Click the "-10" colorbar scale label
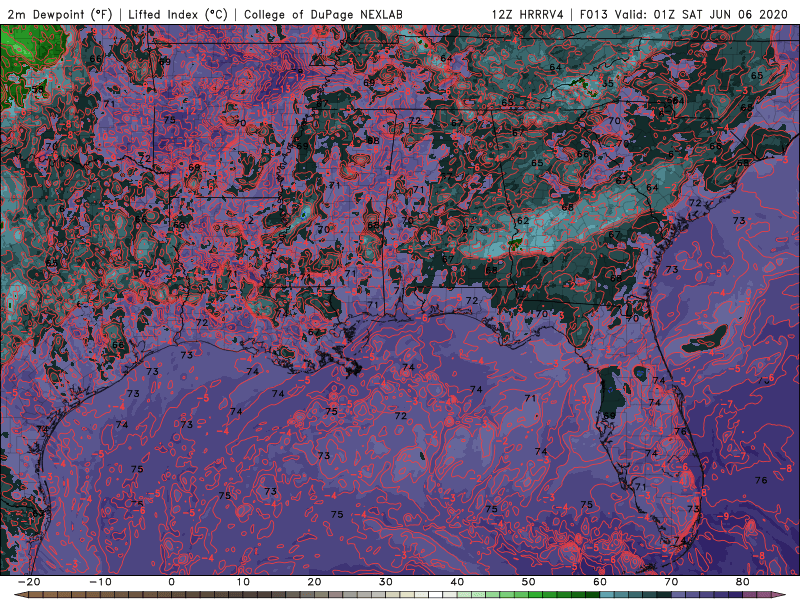 tap(100, 582)
